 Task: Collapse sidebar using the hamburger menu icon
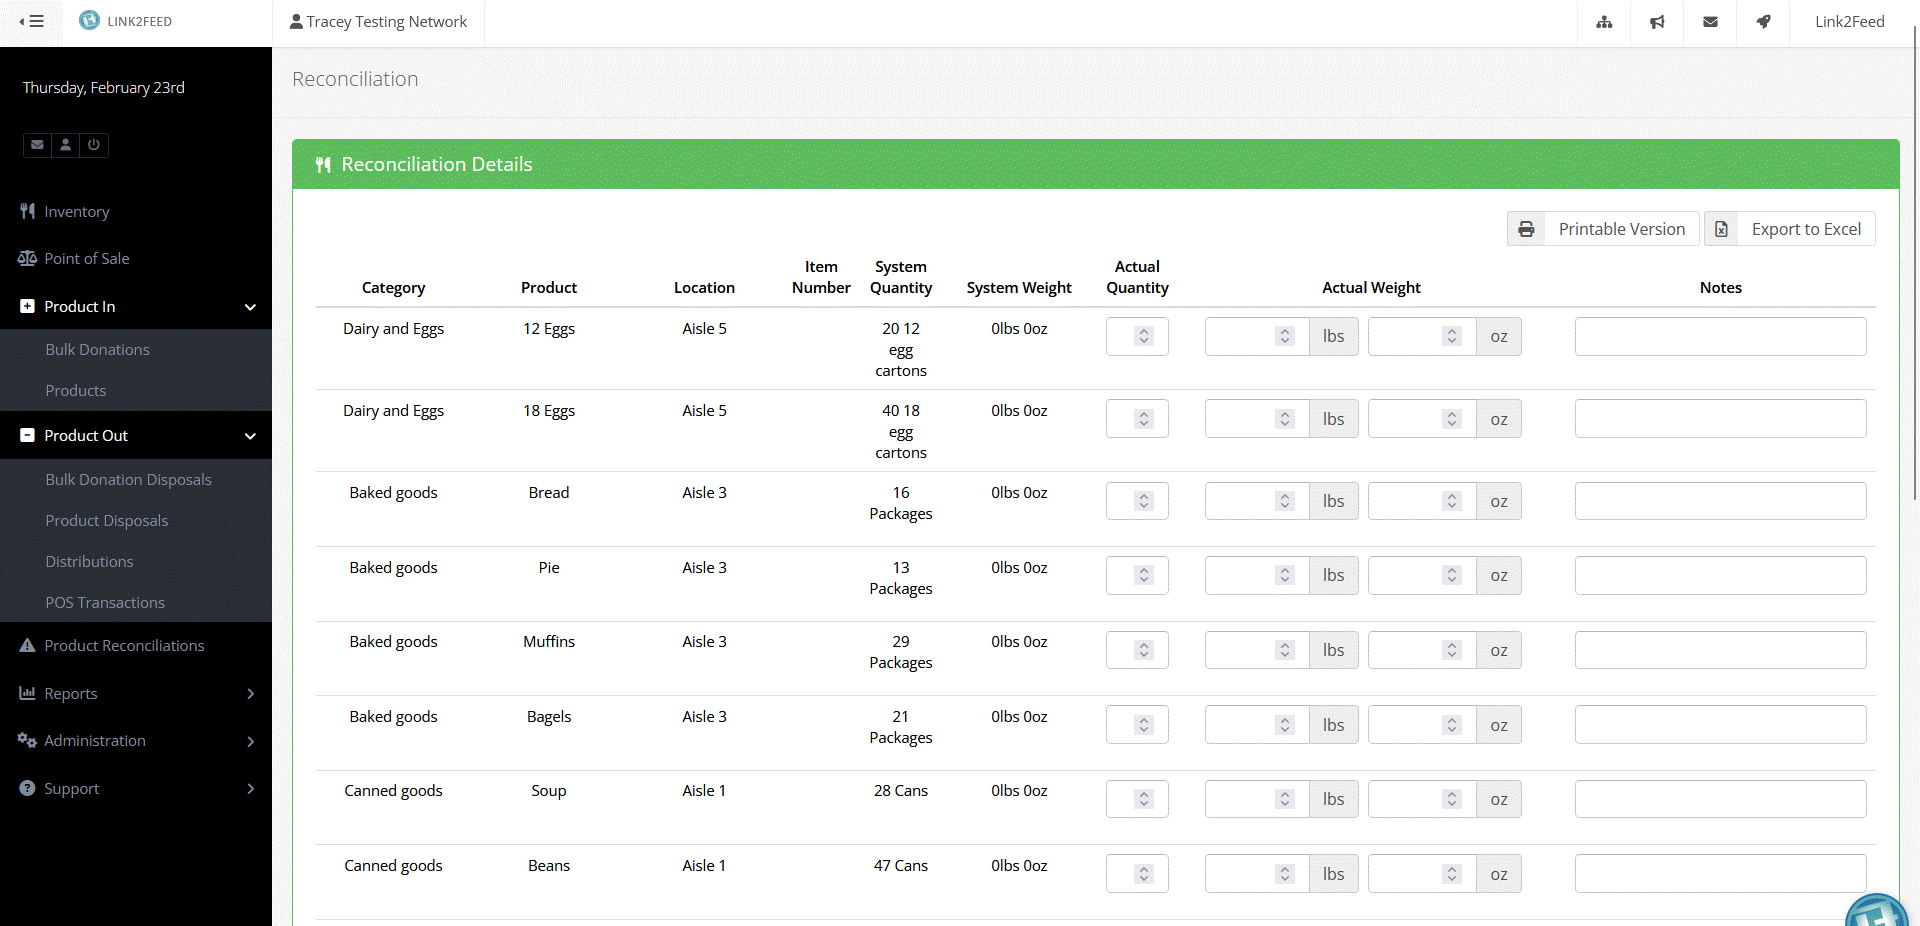(x=32, y=21)
